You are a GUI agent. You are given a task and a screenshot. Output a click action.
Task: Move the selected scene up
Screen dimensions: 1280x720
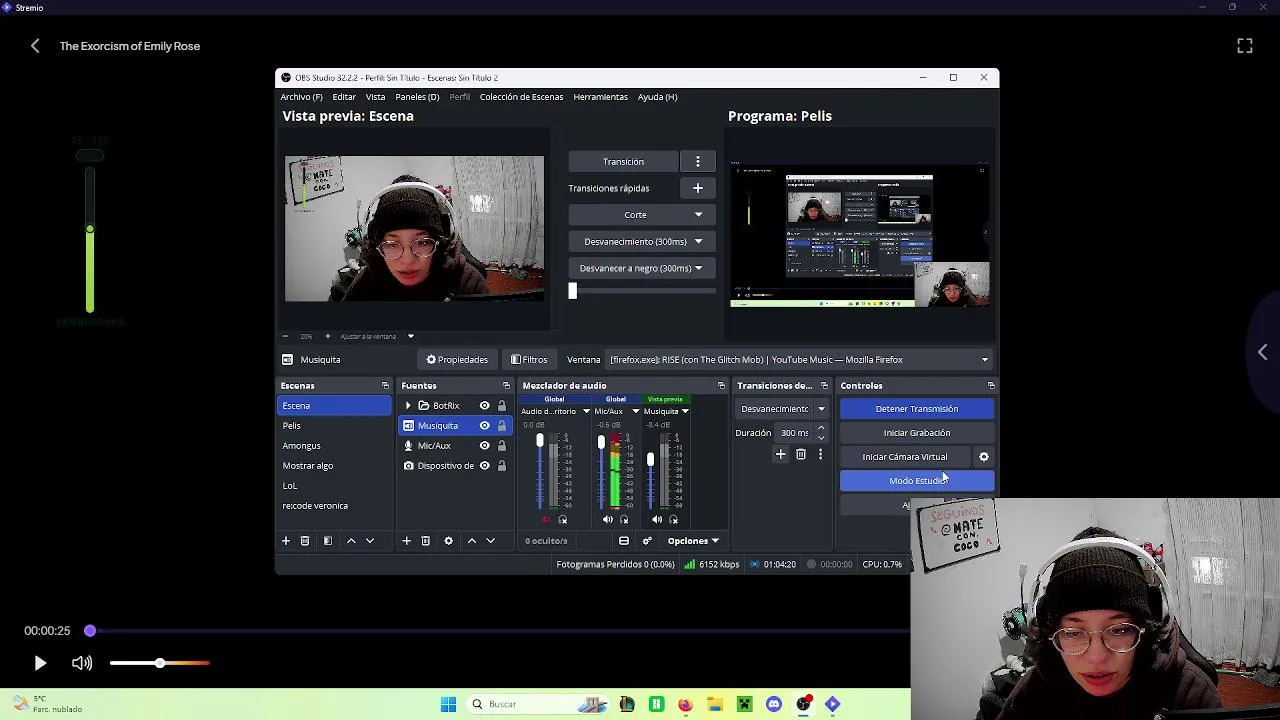(351, 541)
